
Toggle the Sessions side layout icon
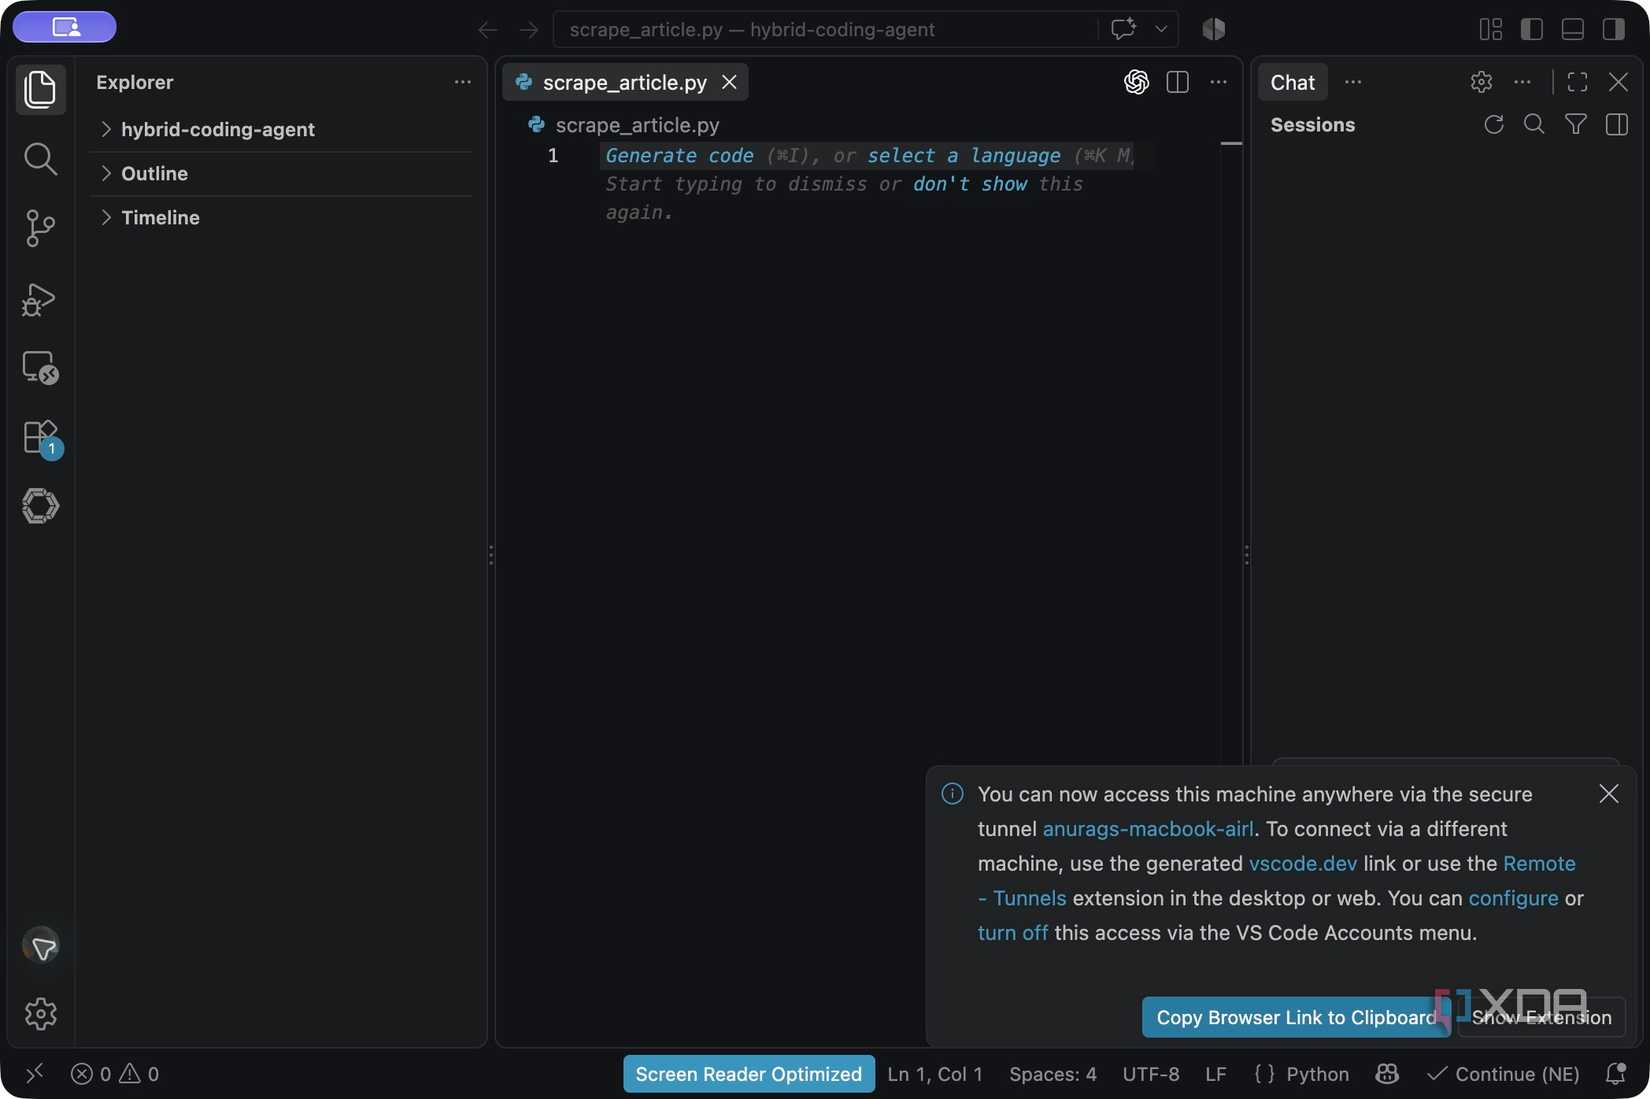(1616, 124)
